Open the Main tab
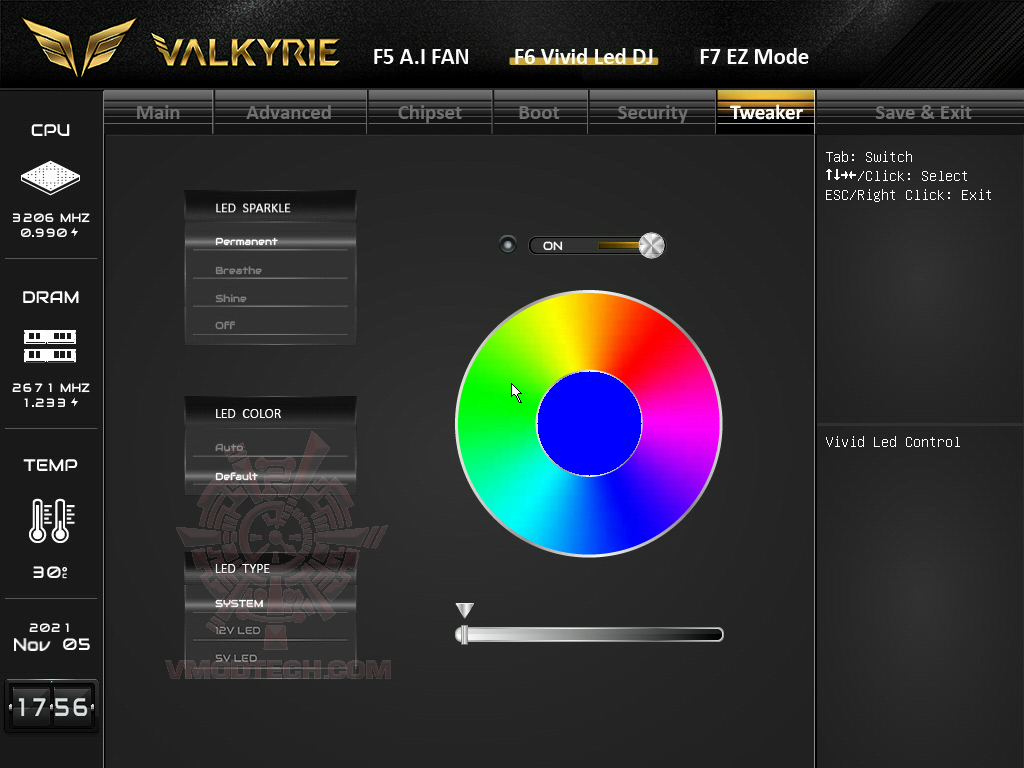 [158, 112]
